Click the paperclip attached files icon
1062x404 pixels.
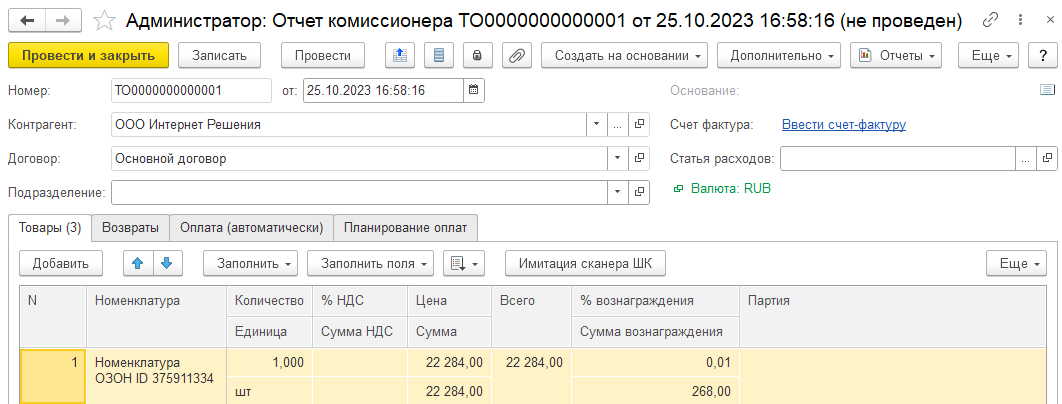pos(517,56)
